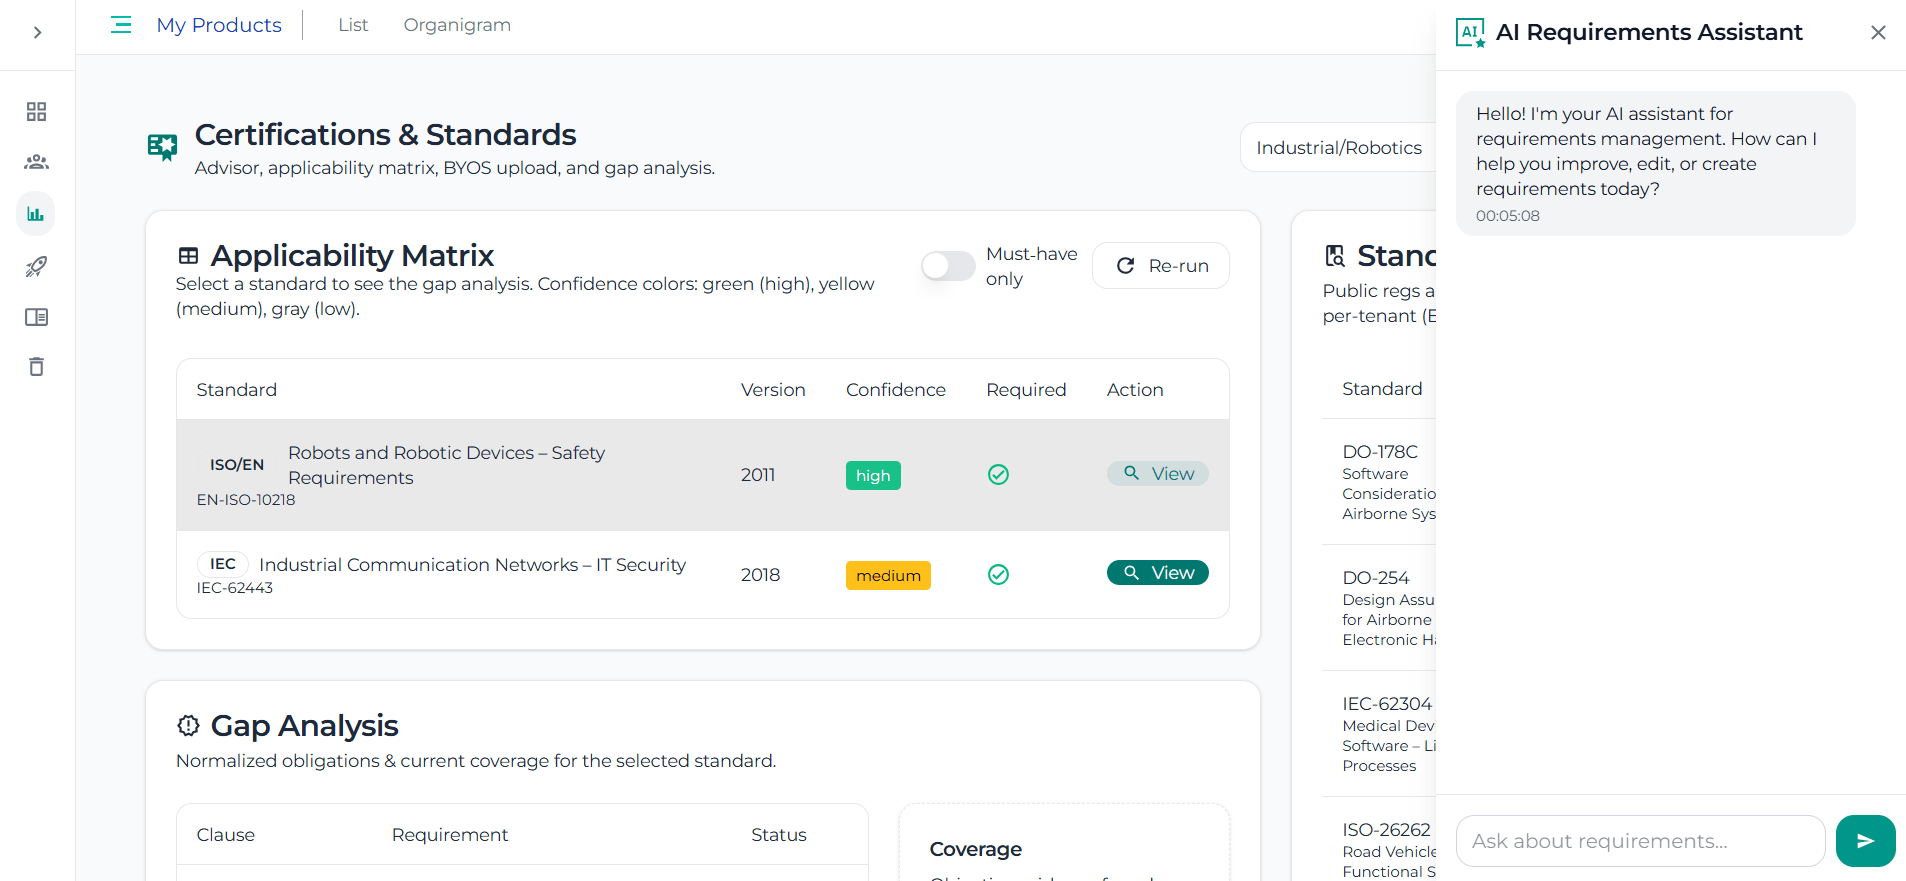Click the Required checkmark for IEC-62443
This screenshot has height=881, width=1906.
pyautogui.click(x=998, y=575)
